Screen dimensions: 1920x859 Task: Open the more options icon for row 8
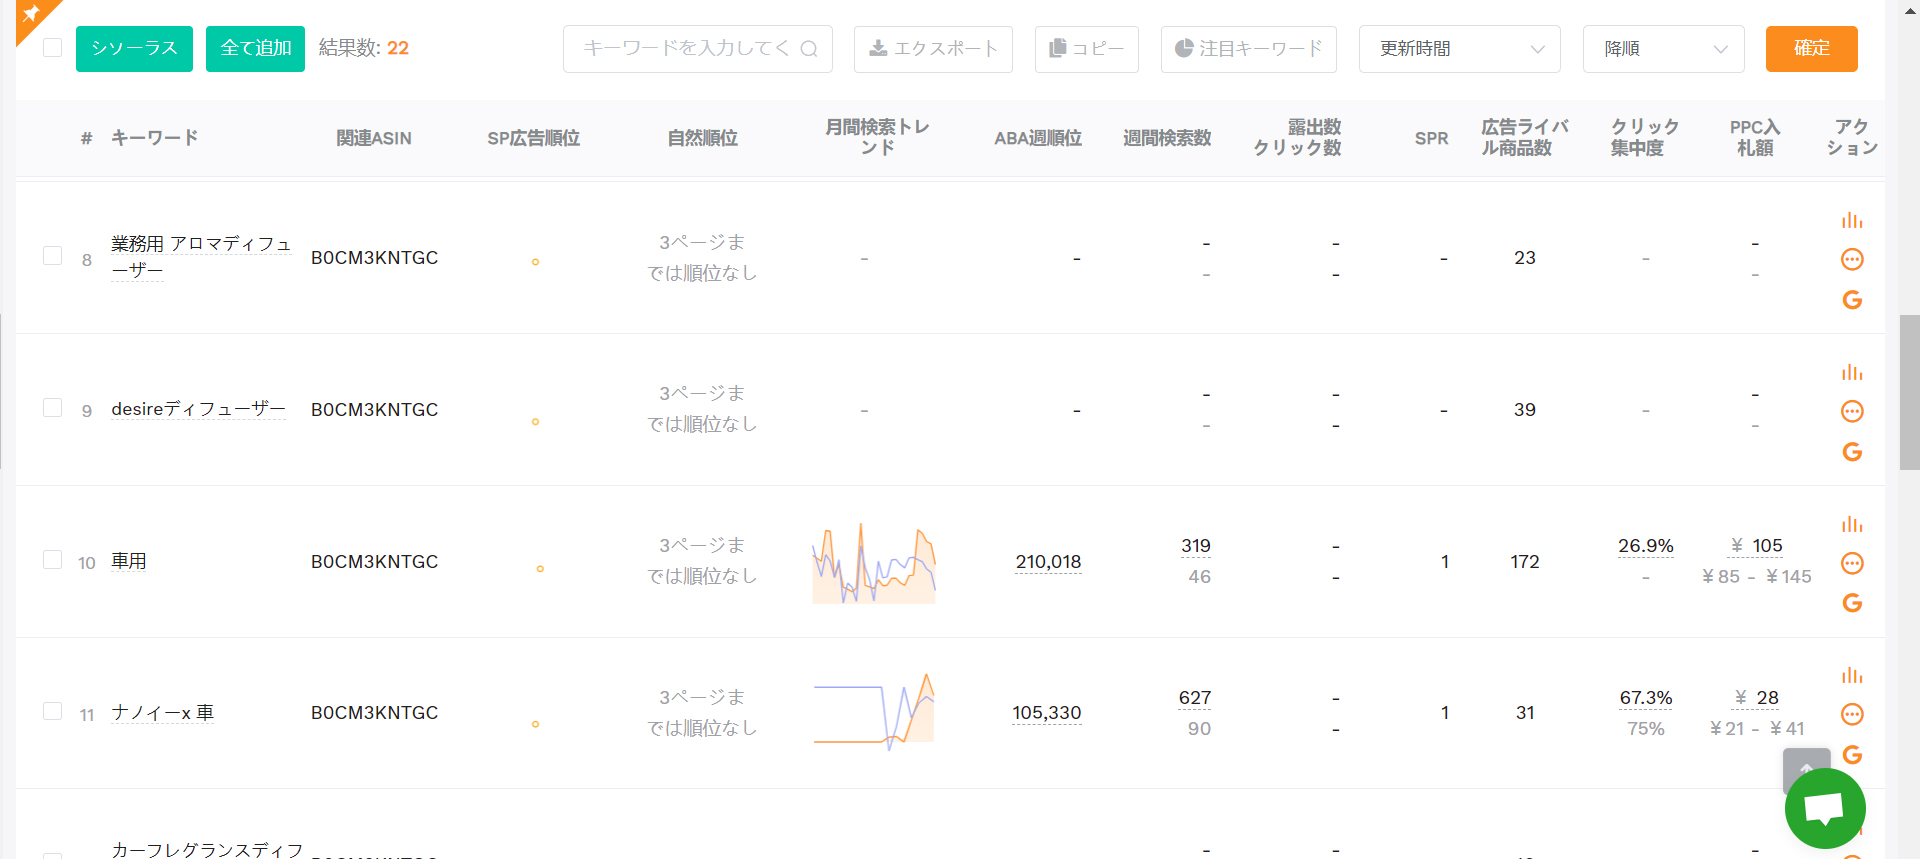(x=1852, y=260)
